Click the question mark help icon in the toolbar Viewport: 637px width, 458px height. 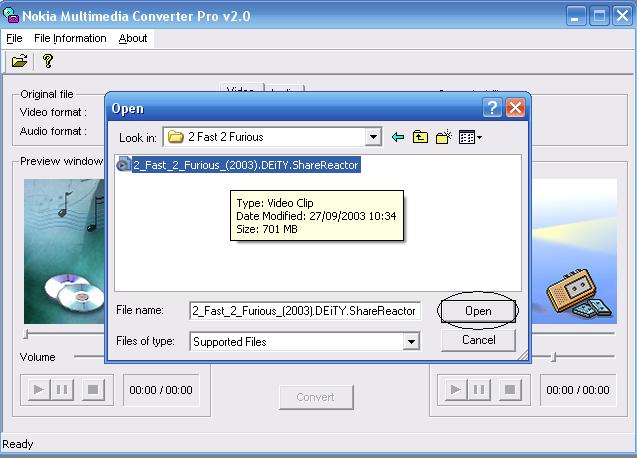click(47, 62)
